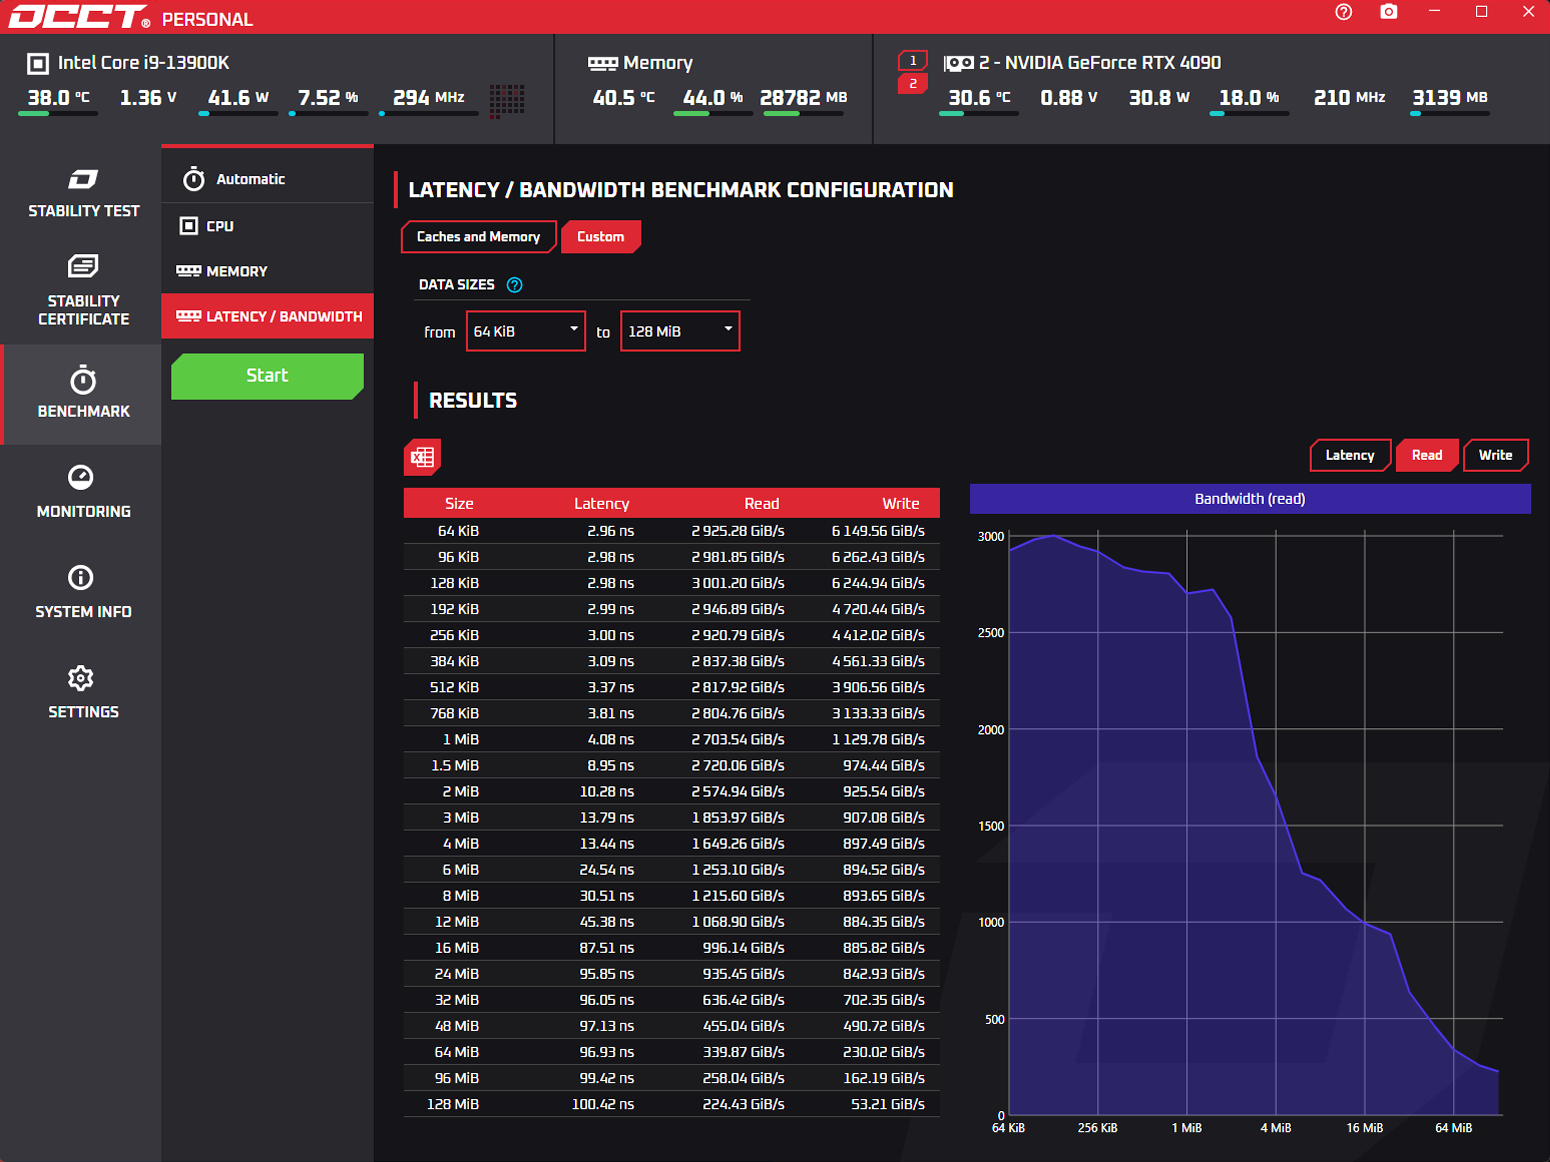1550x1162 pixels.
Task: Click the GPU temperature 30.6 °C reading
Action: click(979, 98)
